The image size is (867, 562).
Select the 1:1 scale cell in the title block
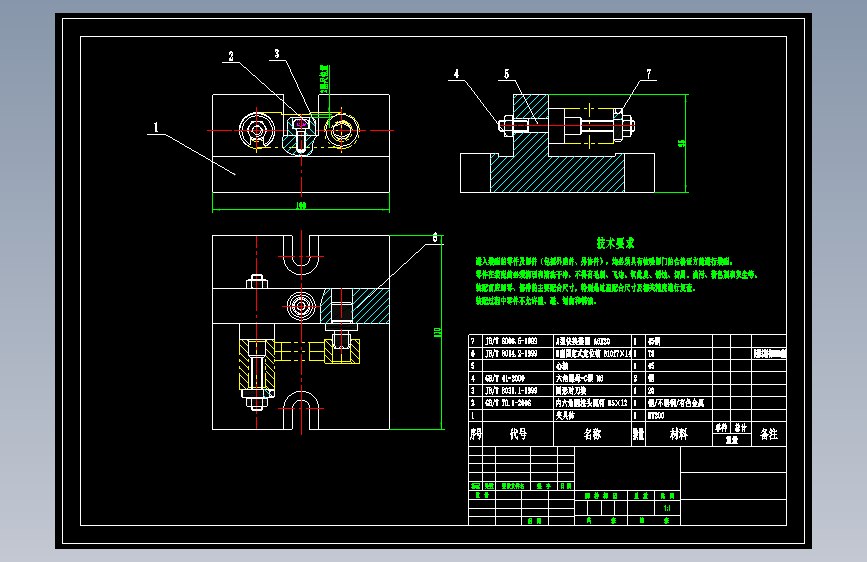667,508
